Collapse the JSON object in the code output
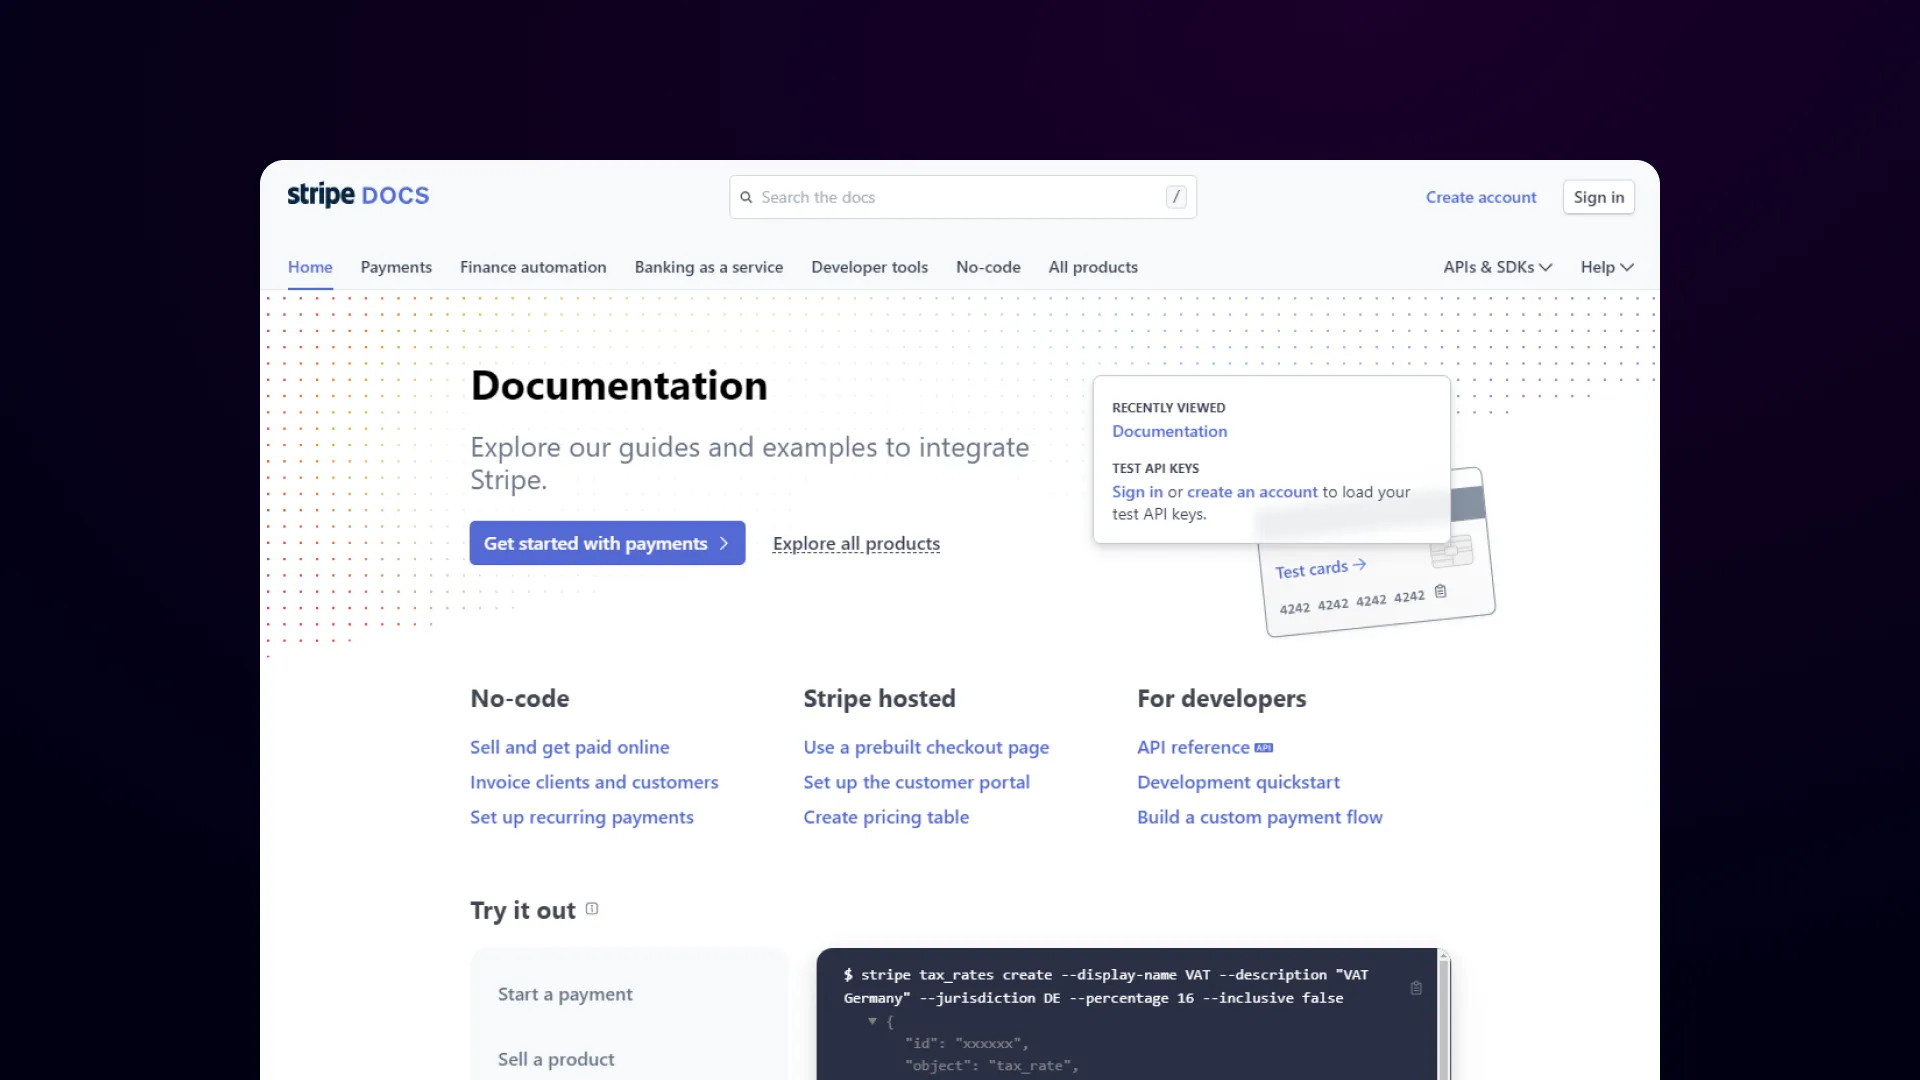Screen dimensions: 1920x1080 click(872, 1021)
